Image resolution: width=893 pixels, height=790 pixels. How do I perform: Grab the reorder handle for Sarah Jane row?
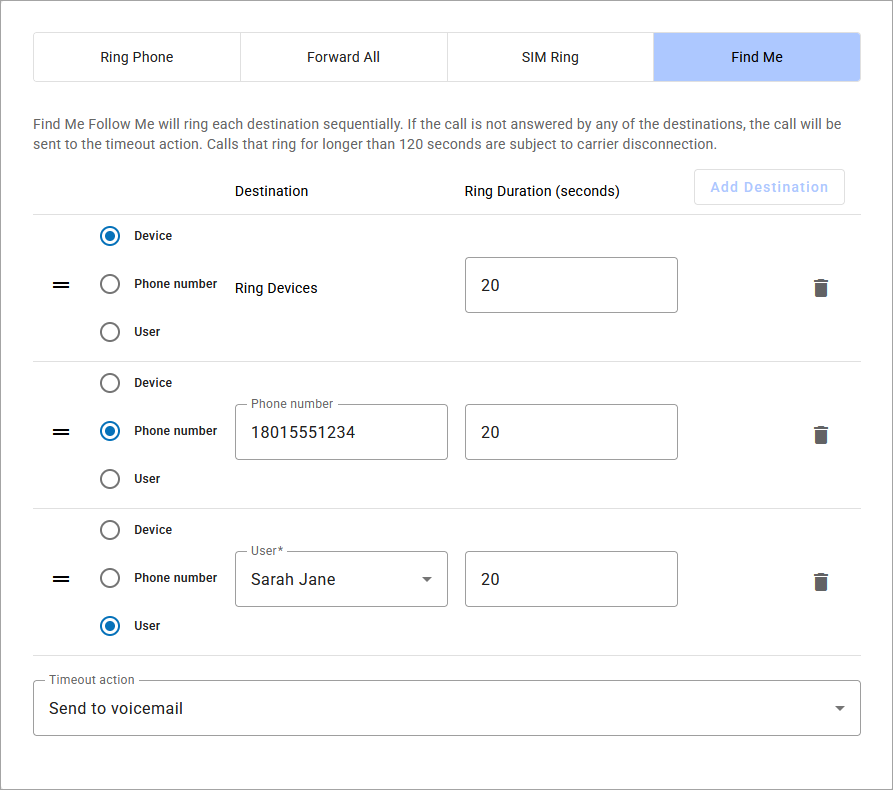tap(61, 579)
